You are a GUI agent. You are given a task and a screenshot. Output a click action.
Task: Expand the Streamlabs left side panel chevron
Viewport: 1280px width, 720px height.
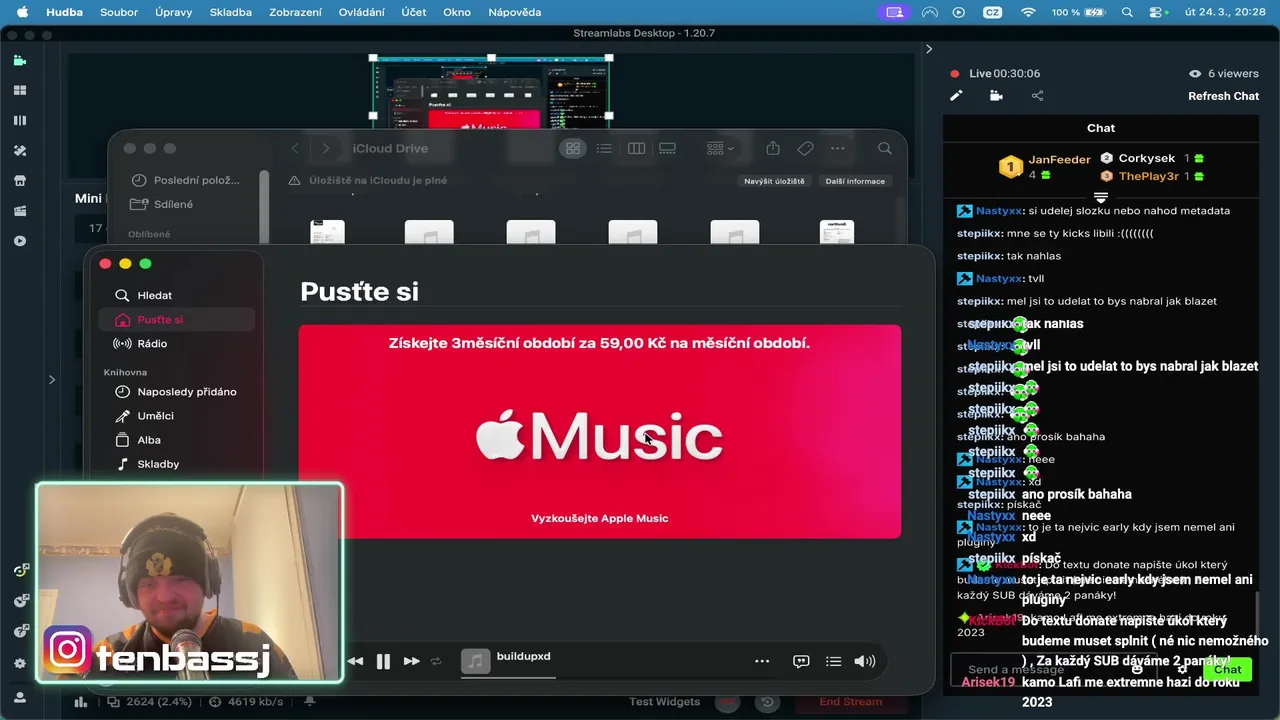click(52, 379)
